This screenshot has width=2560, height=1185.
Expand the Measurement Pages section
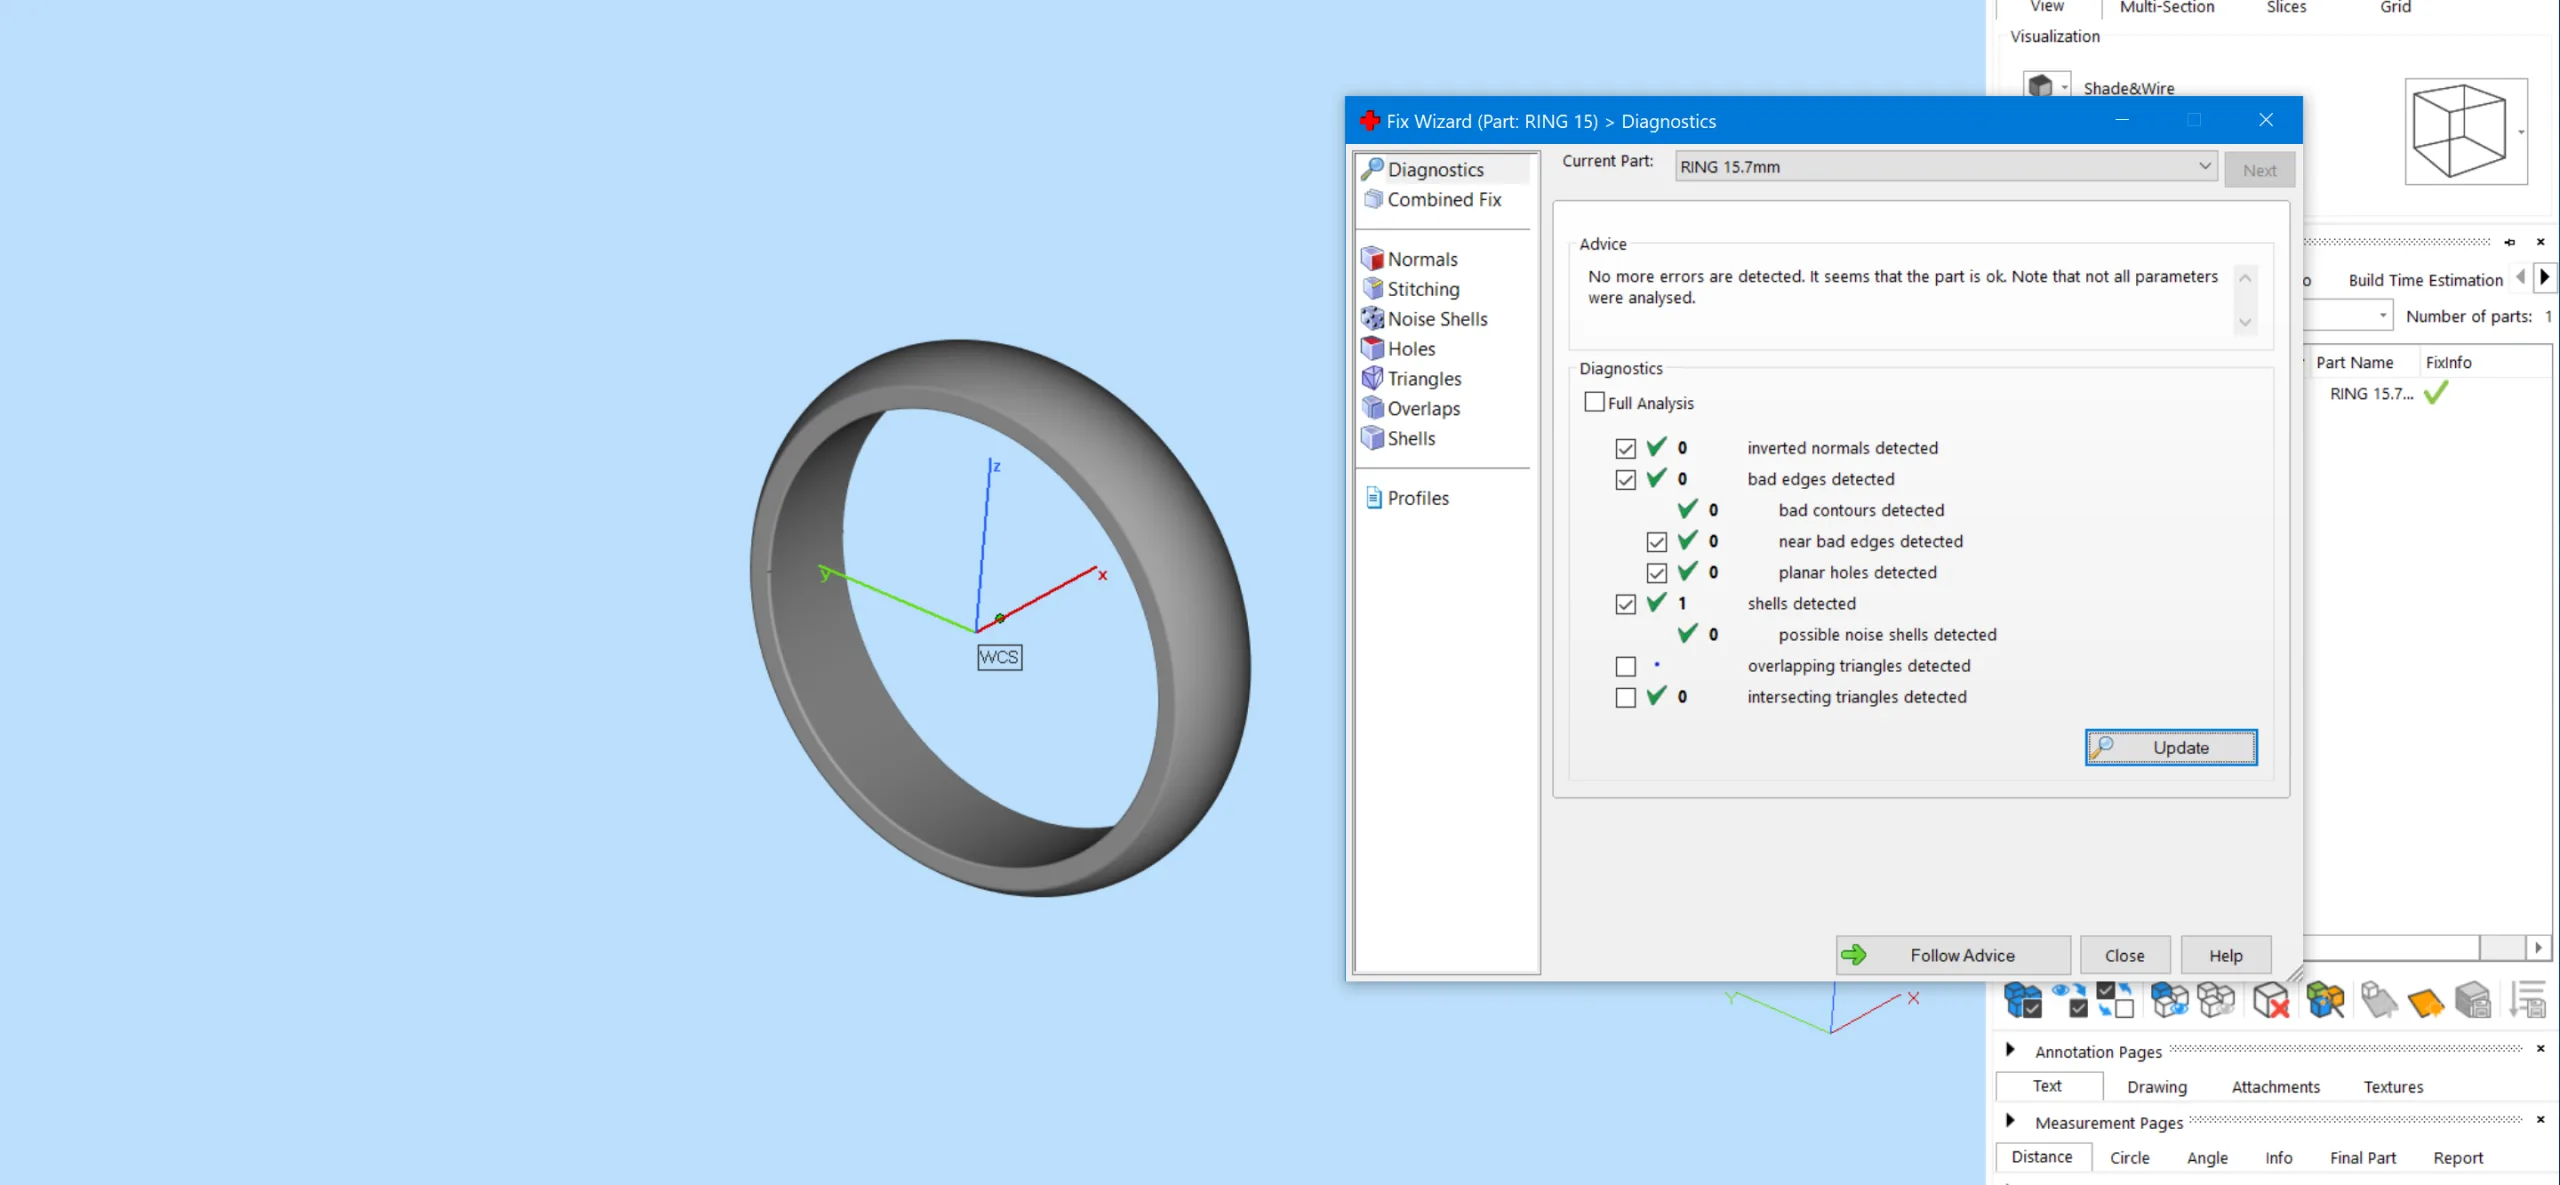pos(2010,1121)
